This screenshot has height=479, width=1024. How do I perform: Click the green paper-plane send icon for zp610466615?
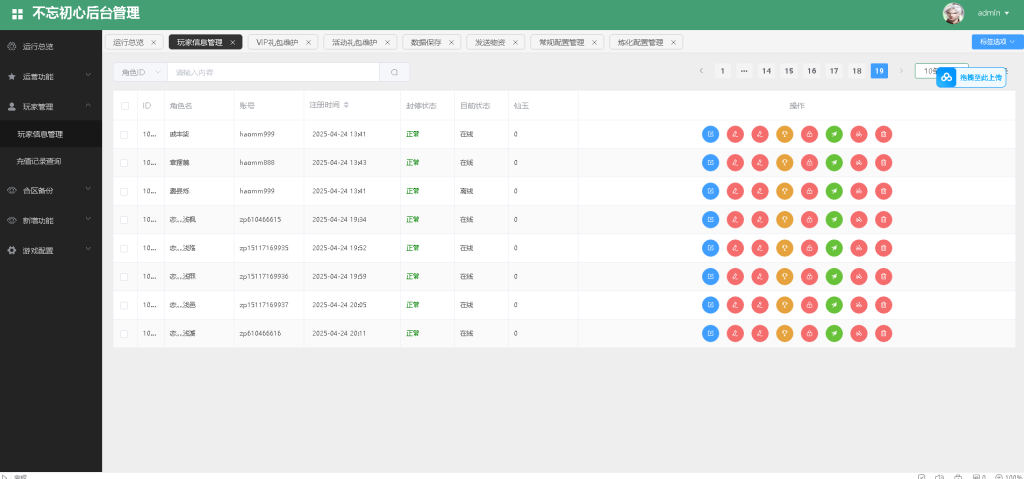click(x=834, y=219)
